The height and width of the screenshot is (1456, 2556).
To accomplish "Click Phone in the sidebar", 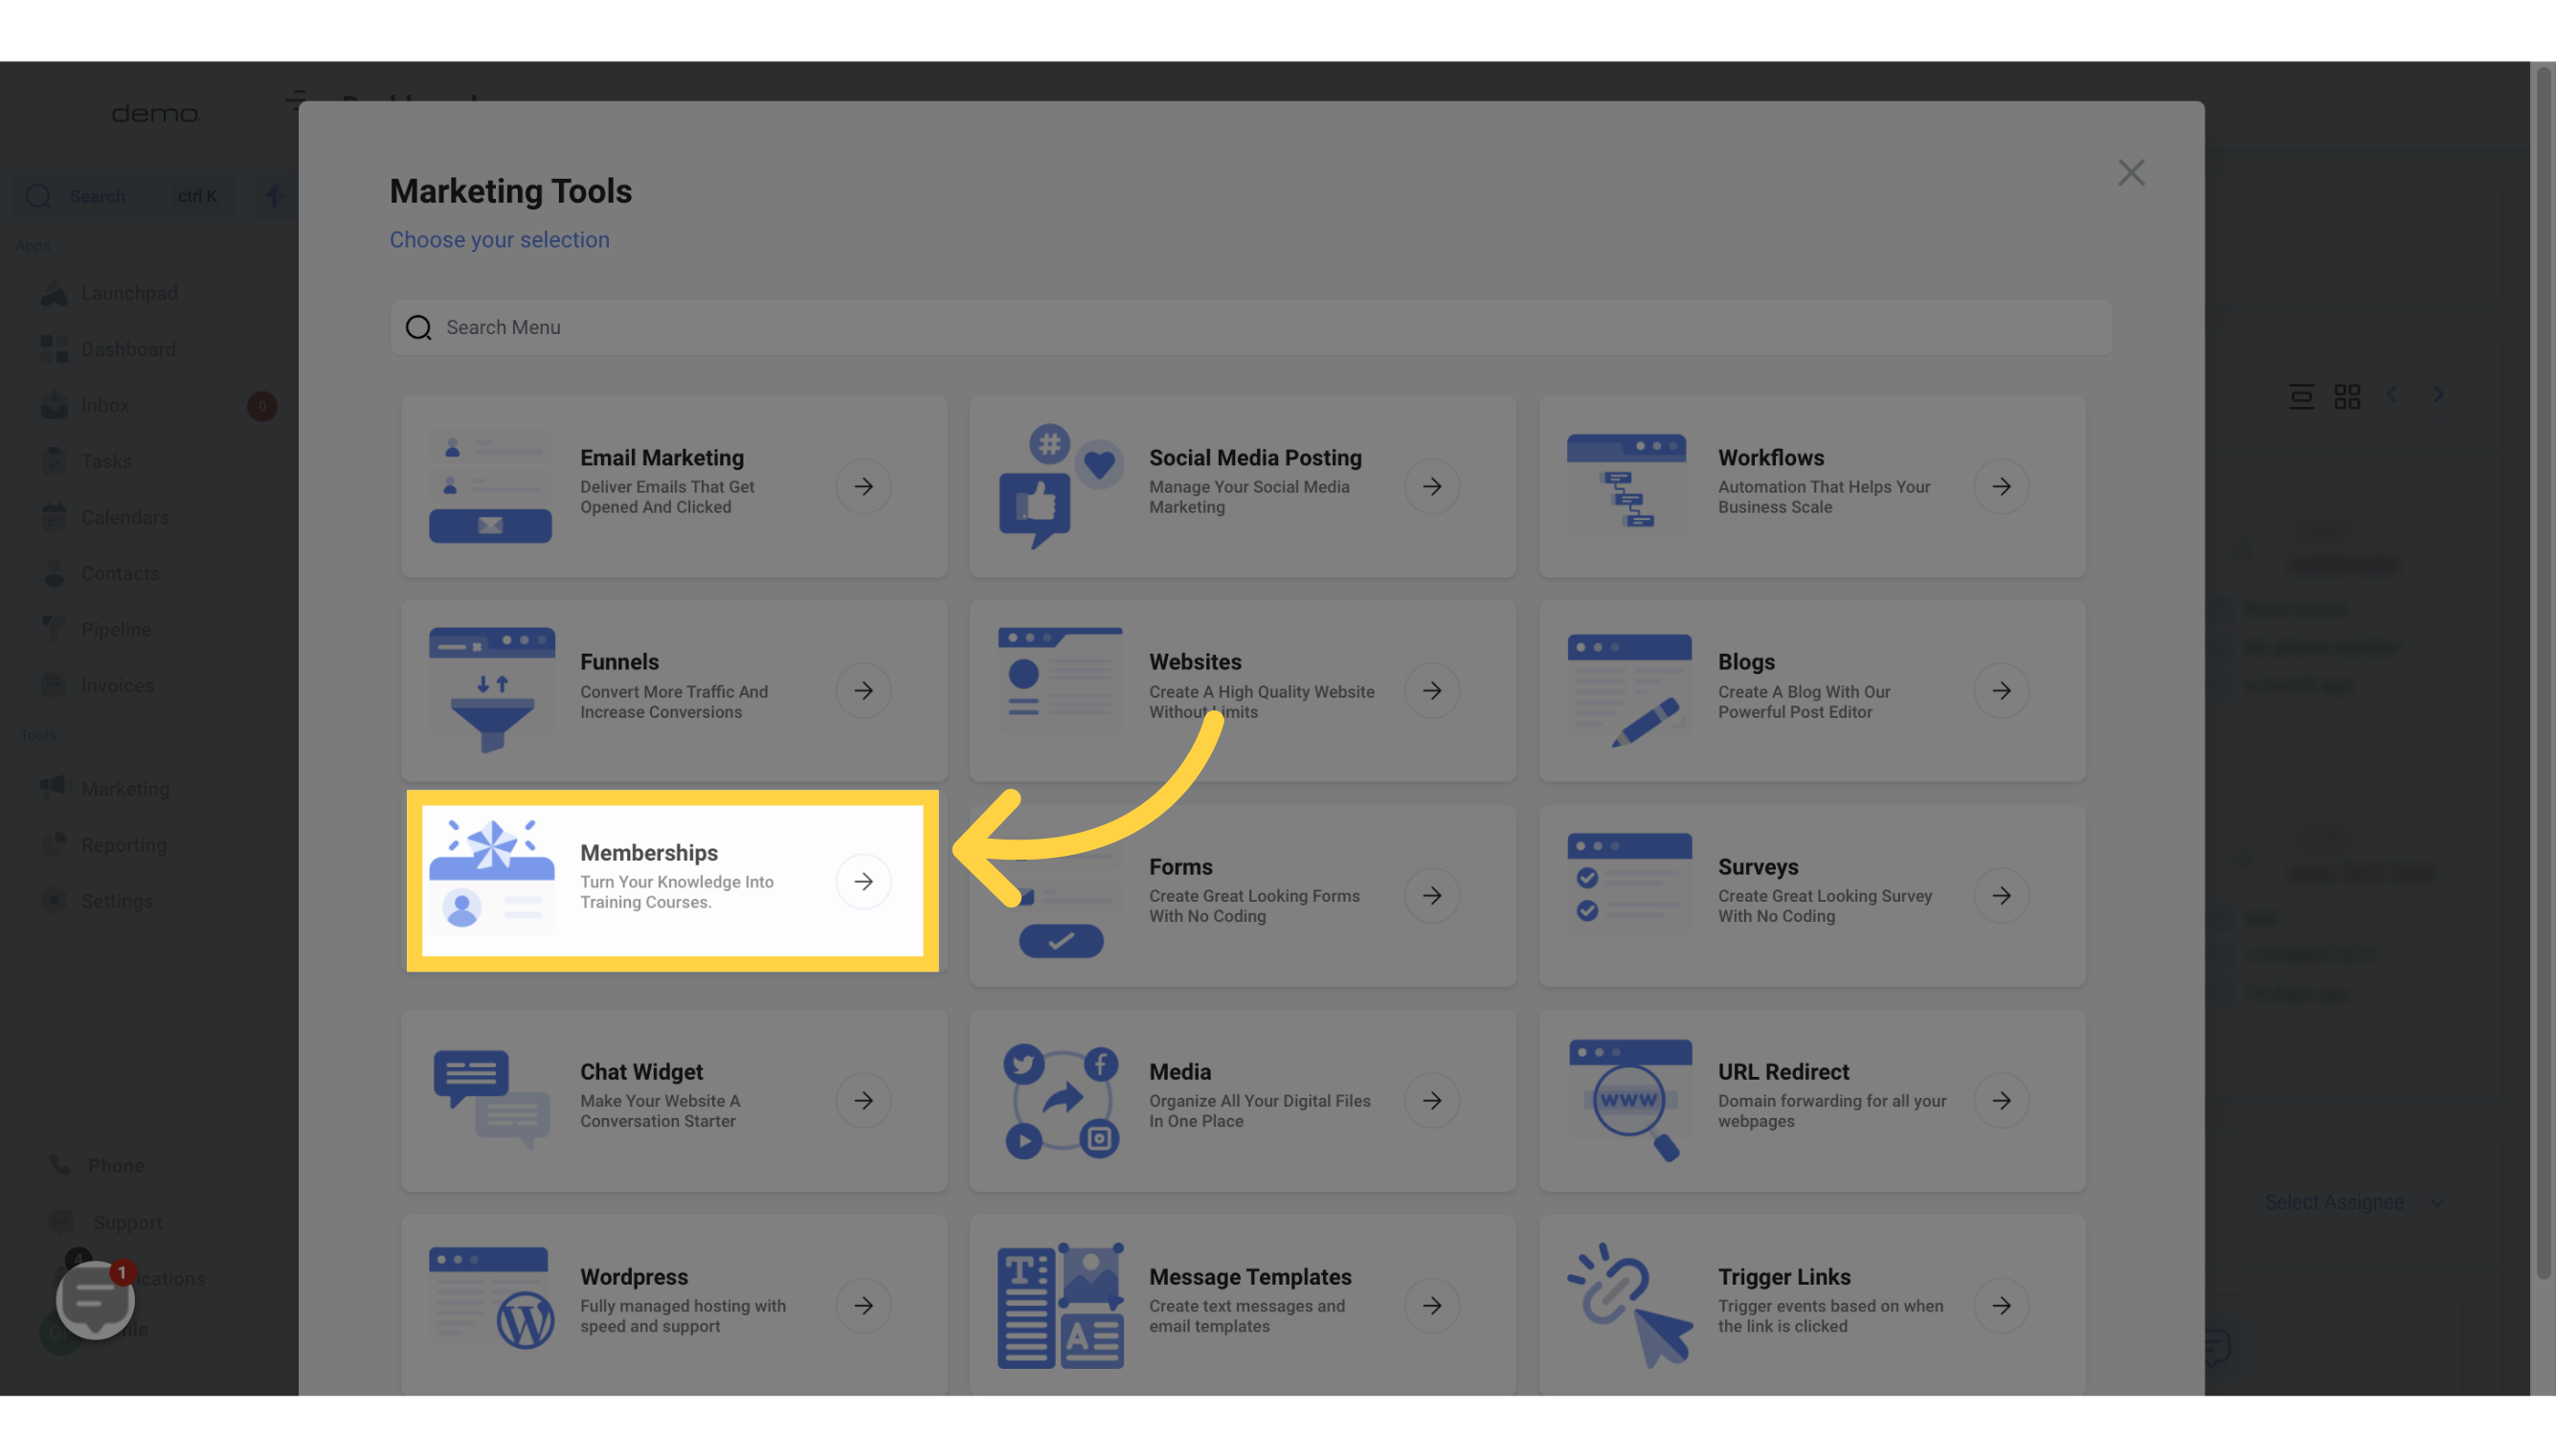I will click(x=98, y=1166).
